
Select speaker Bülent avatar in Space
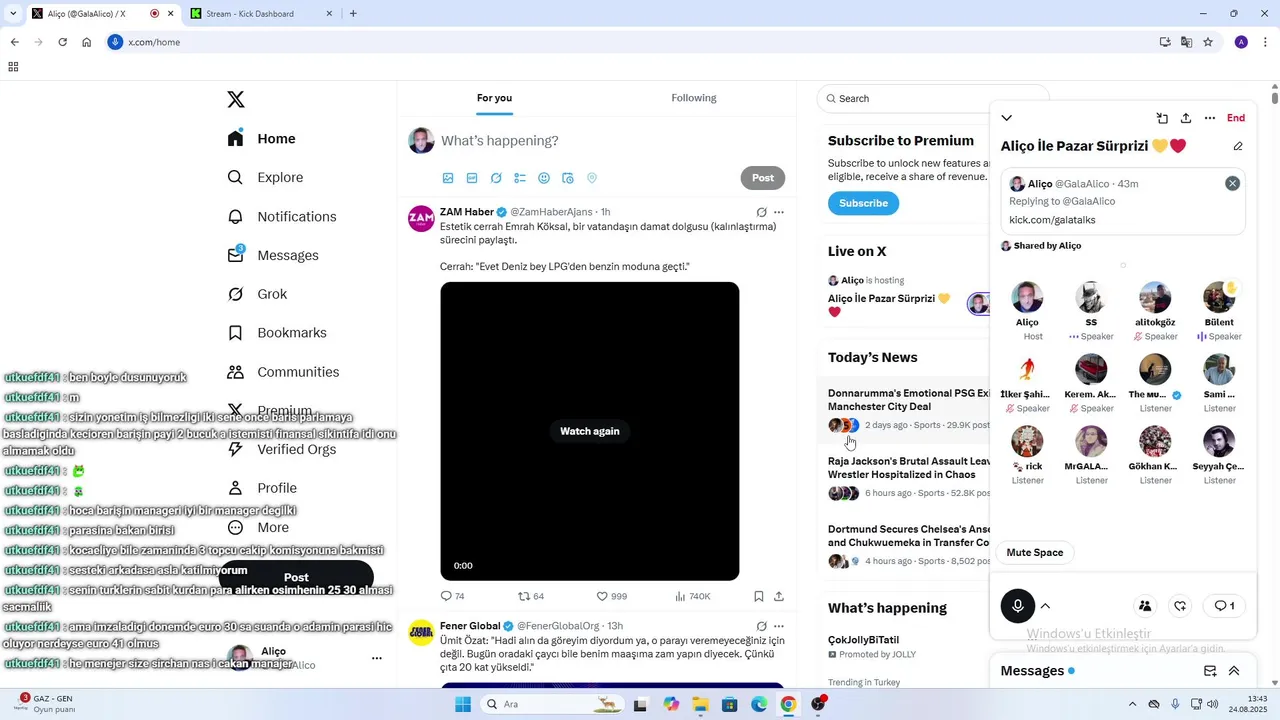(1219, 297)
